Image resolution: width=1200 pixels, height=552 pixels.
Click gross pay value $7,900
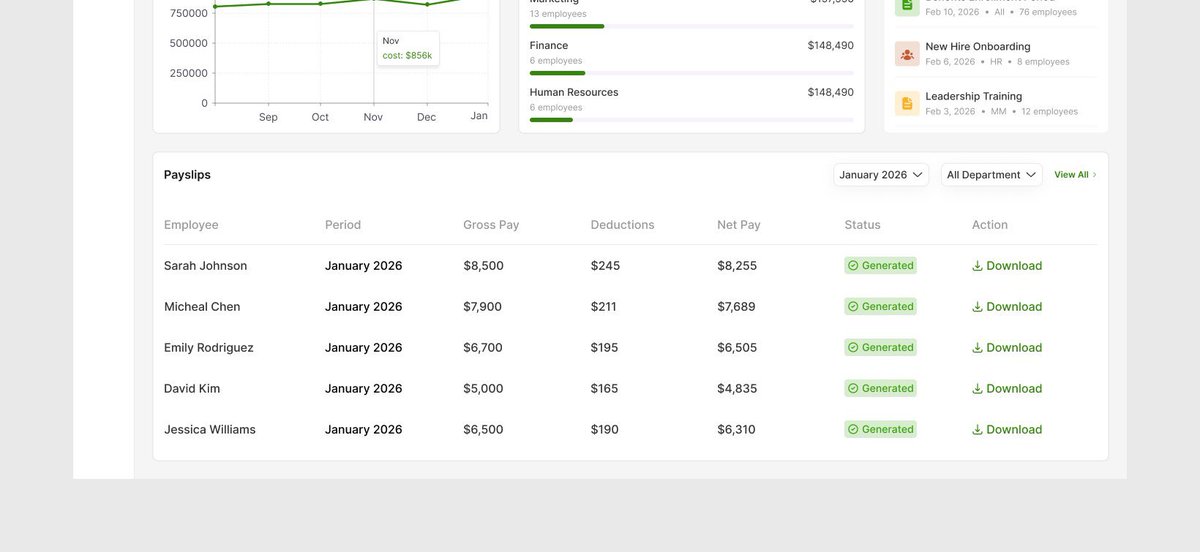pos(483,307)
